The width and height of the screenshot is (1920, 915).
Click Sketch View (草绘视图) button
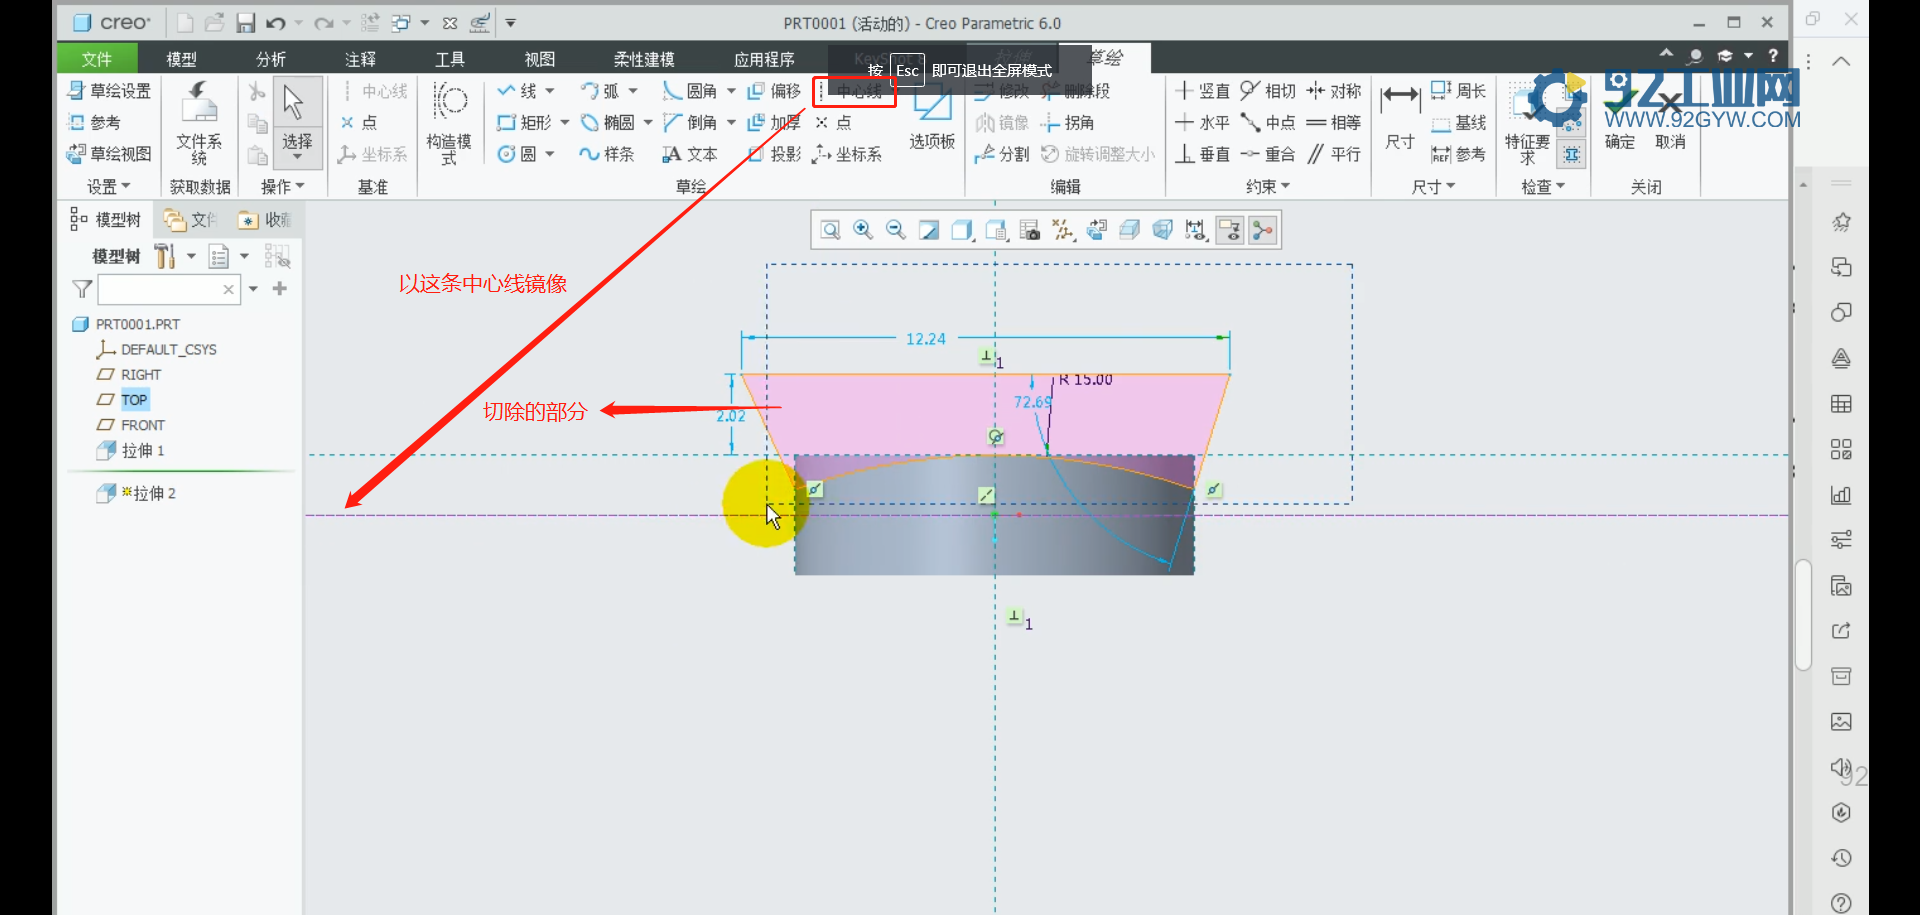(x=109, y=154)
